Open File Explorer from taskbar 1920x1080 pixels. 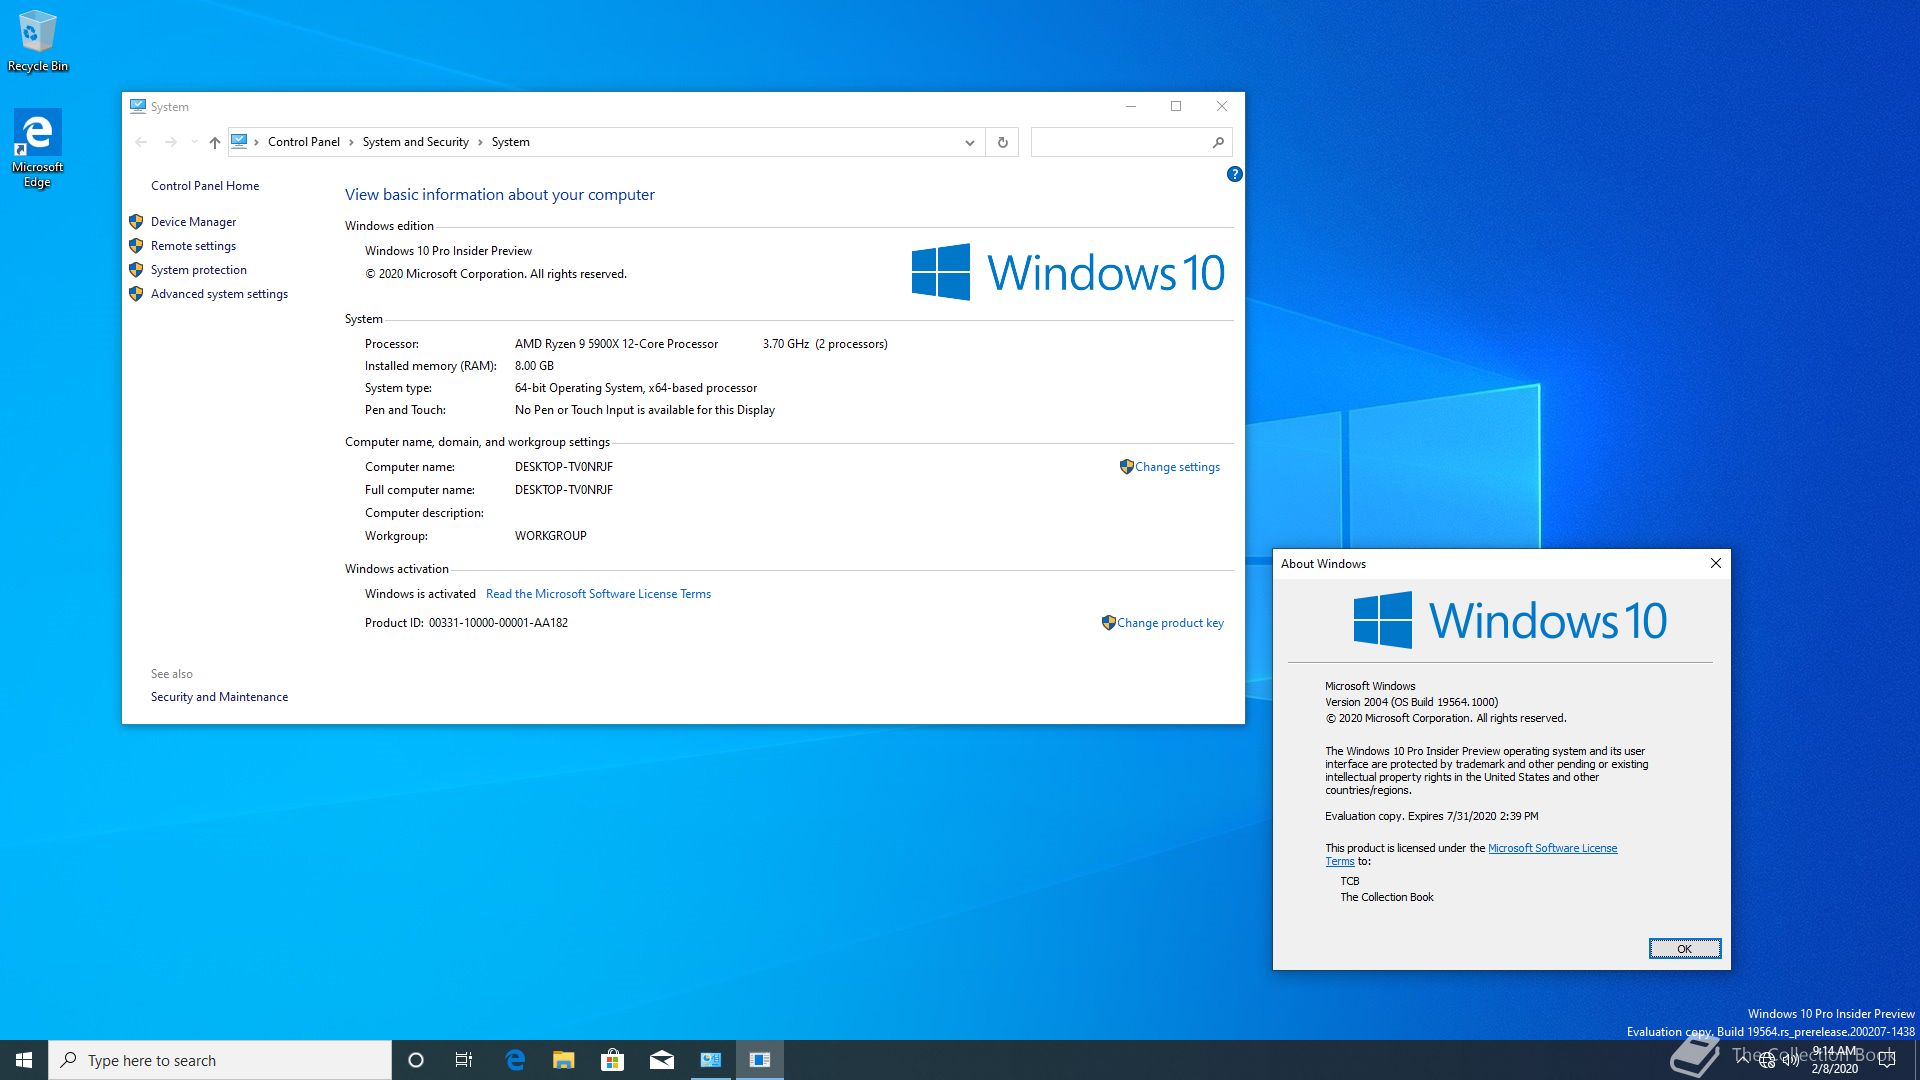[x=564, y=1060]
